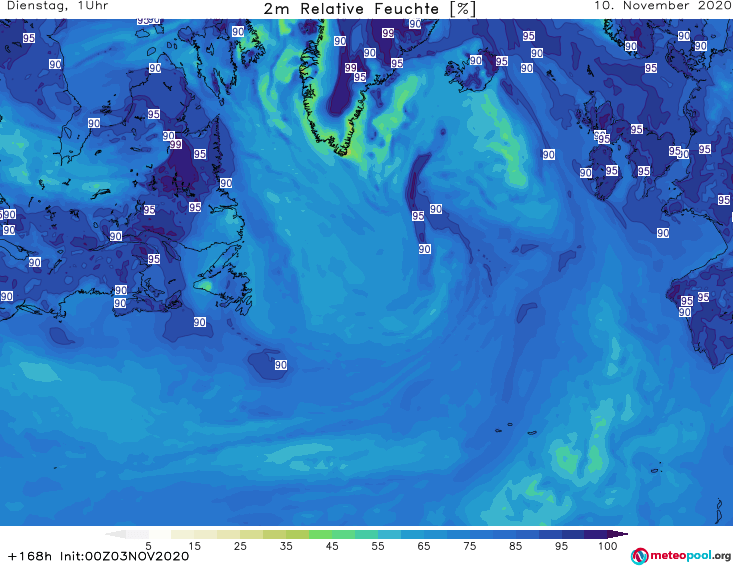Click the legend value 5
733x566 pixels.
click(148, 546)
